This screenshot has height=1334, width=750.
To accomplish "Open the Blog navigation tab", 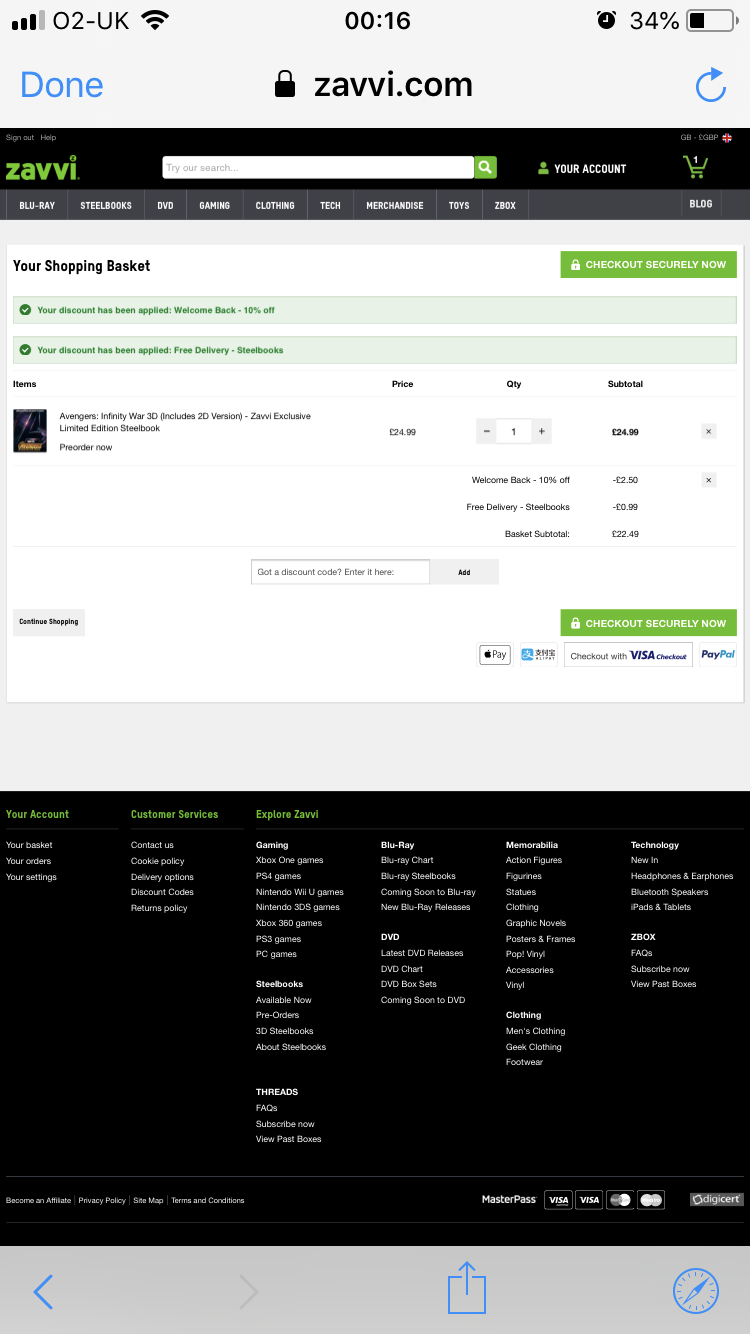I will 701,204.
